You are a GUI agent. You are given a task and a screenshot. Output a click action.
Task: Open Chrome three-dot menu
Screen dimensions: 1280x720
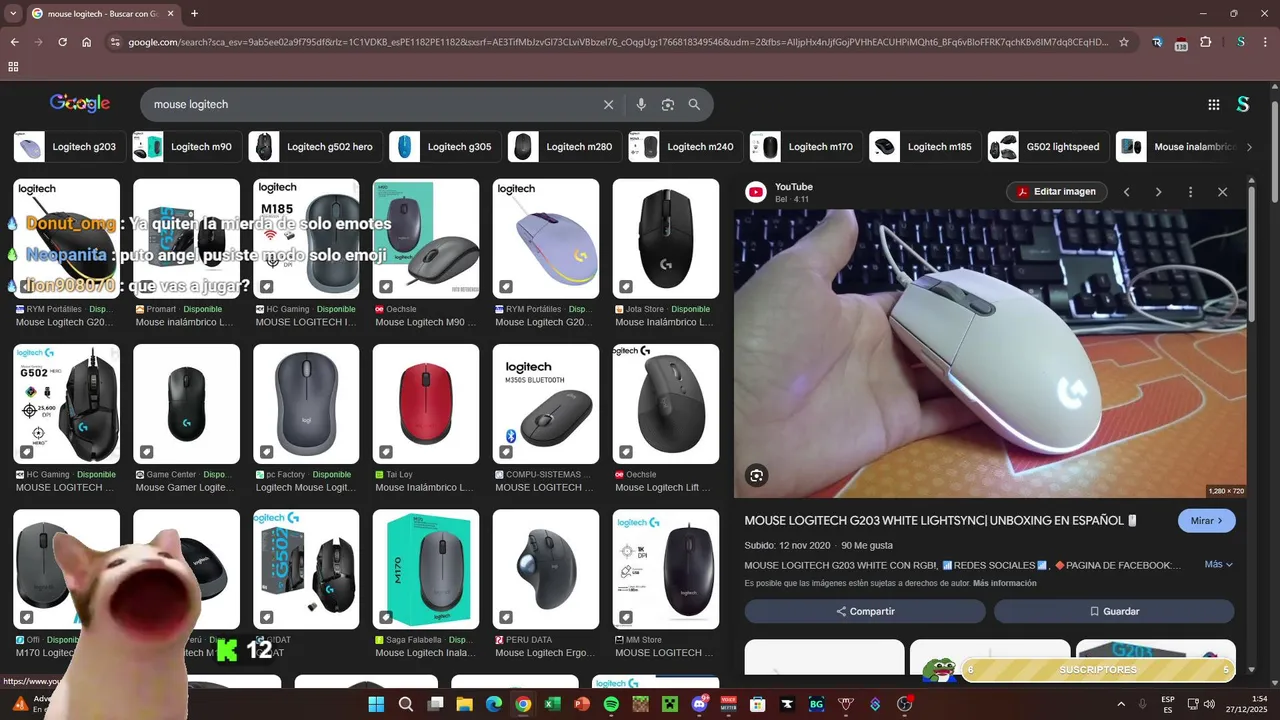1264,42
